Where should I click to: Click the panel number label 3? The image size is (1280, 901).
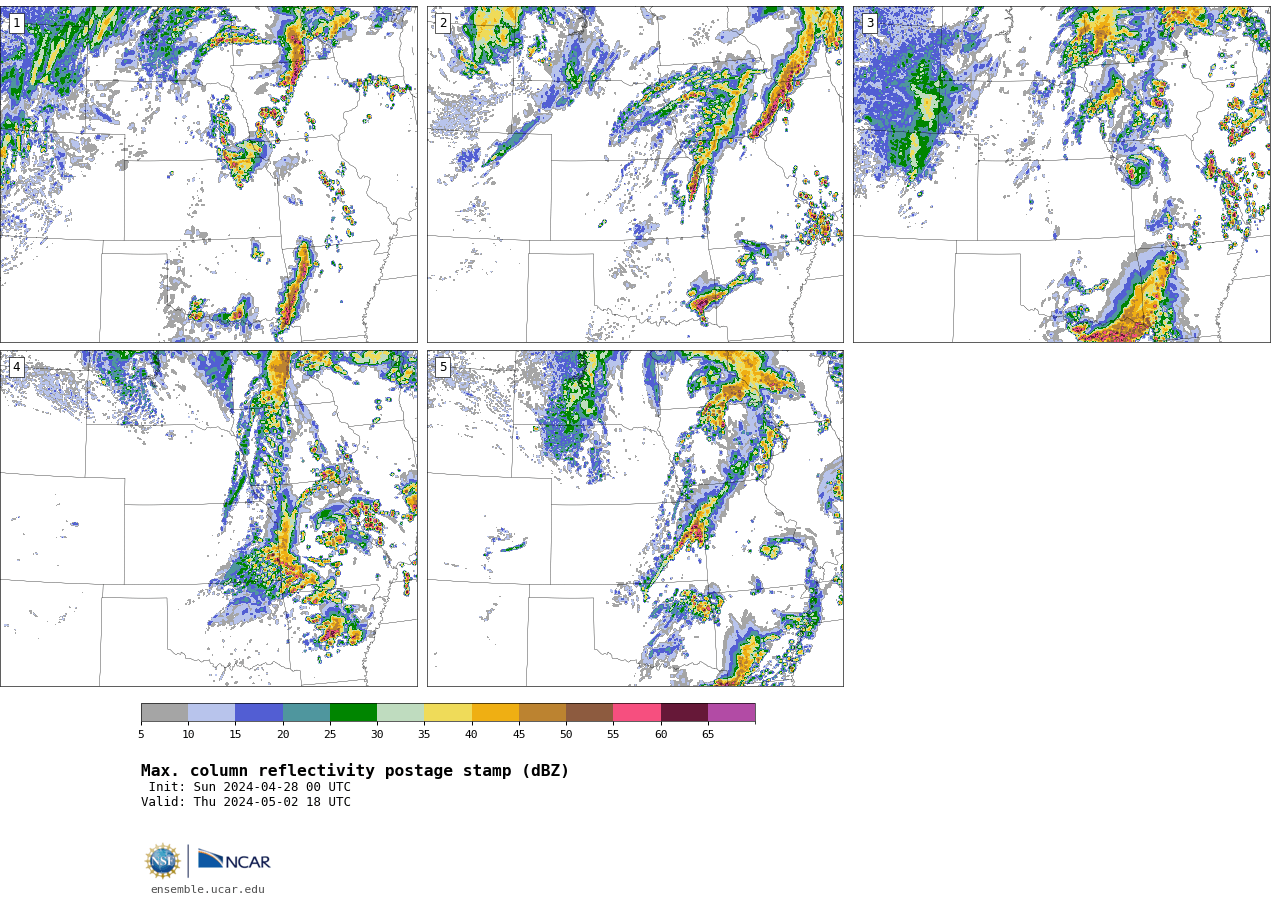tap(870, 23)
